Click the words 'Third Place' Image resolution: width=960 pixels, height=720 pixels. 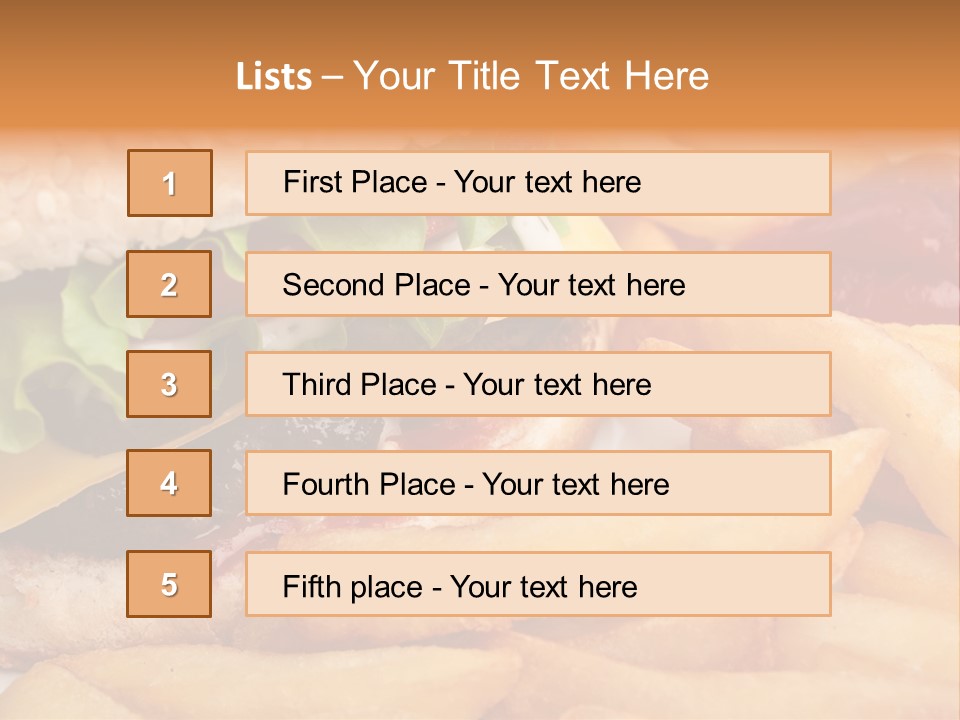[359, 384]
